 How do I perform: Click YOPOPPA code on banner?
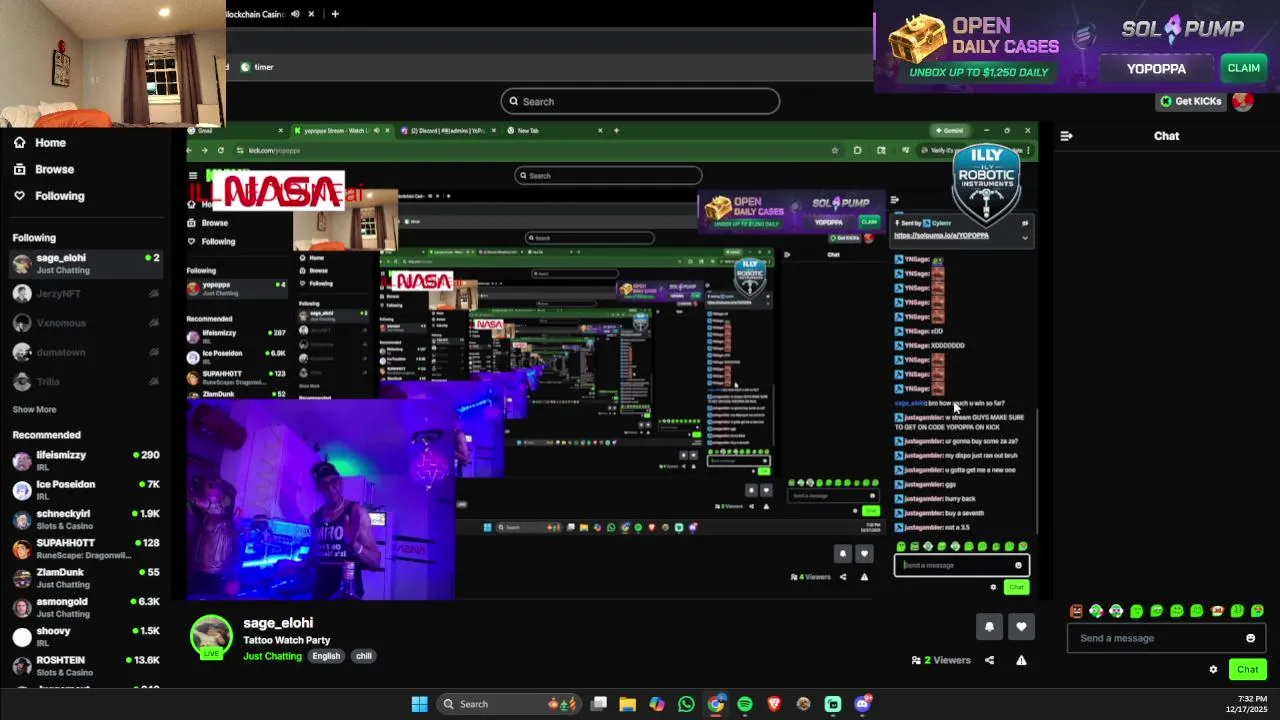coord(1156,68)
